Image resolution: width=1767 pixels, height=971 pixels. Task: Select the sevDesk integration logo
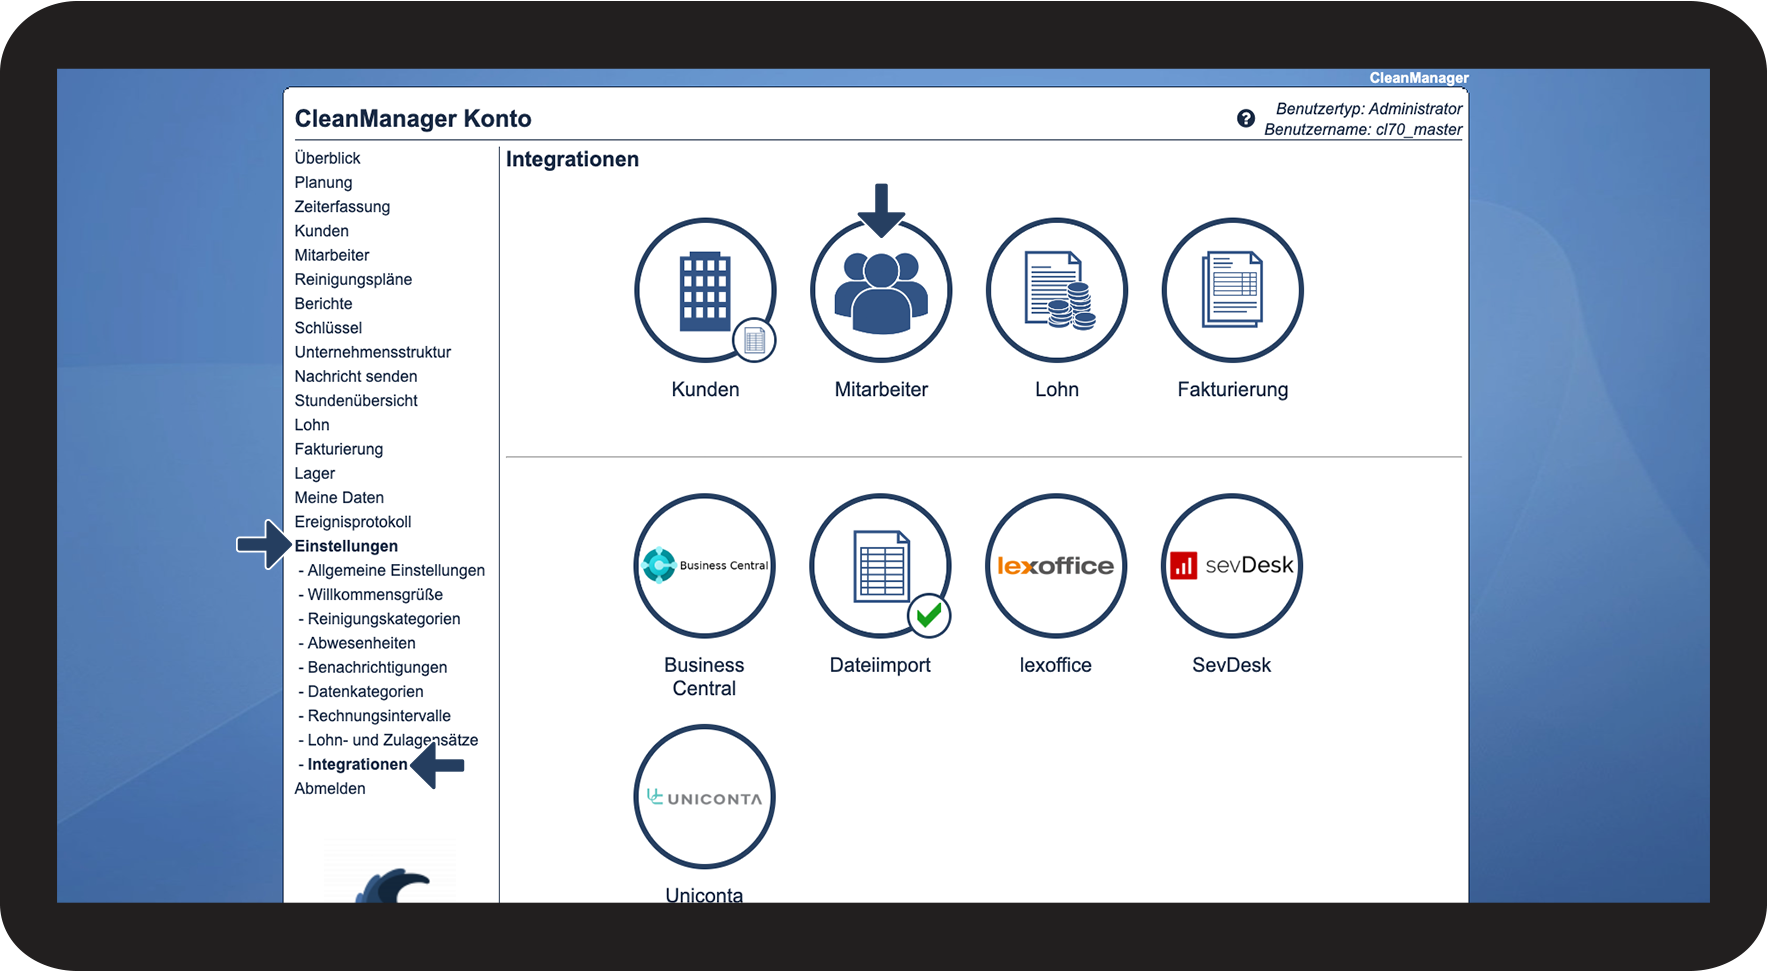[x=1232, y=566]
